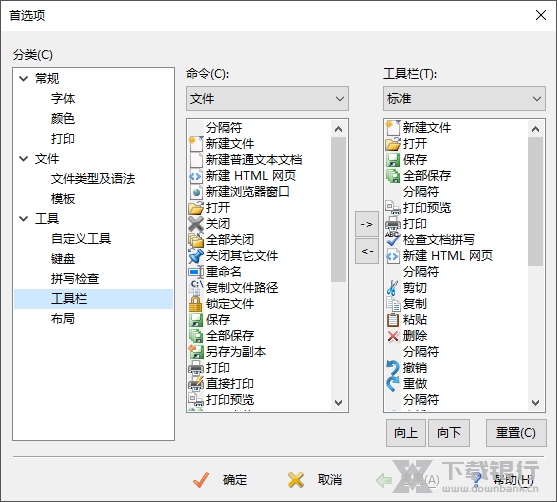Screen dimensions: 557x502
Task: Click the 新建文件 icon in the commands list
Action: coord(196,144)
